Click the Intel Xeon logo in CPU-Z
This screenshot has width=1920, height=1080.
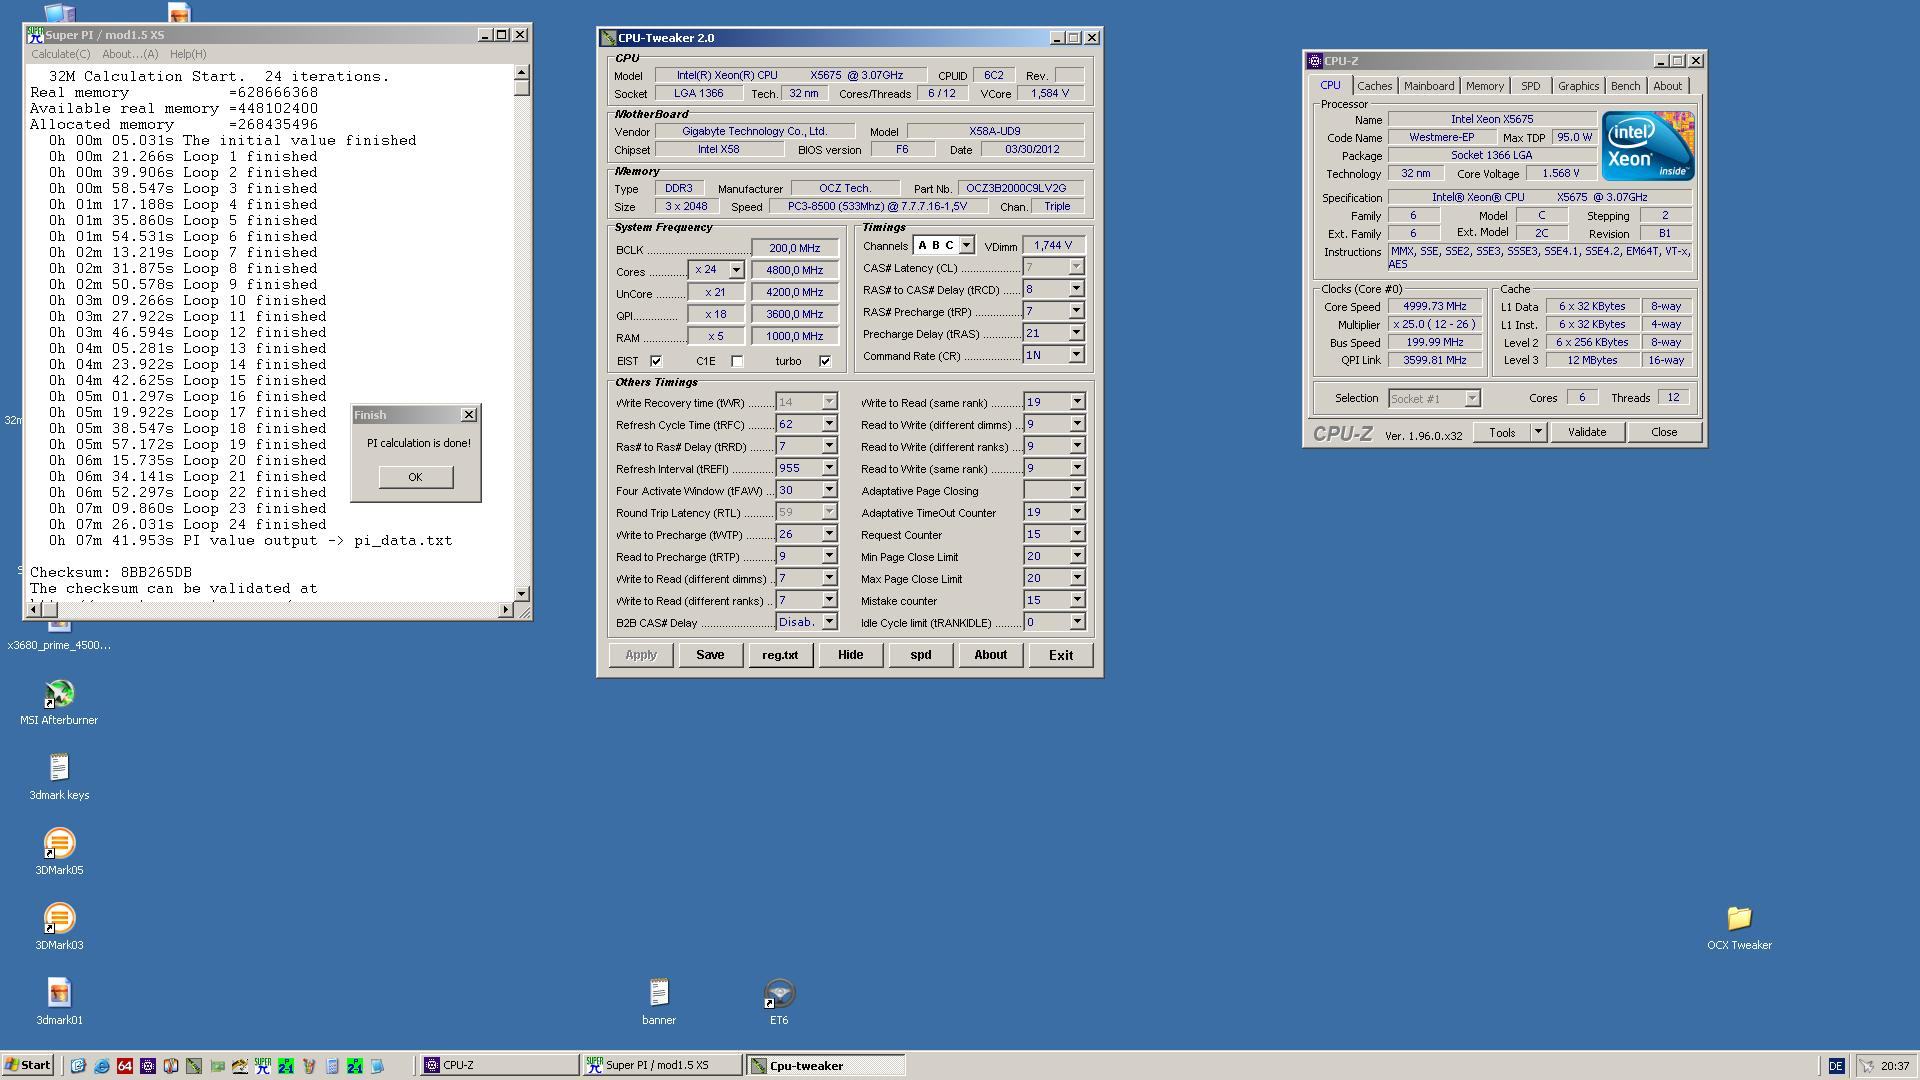[1647, 146]
